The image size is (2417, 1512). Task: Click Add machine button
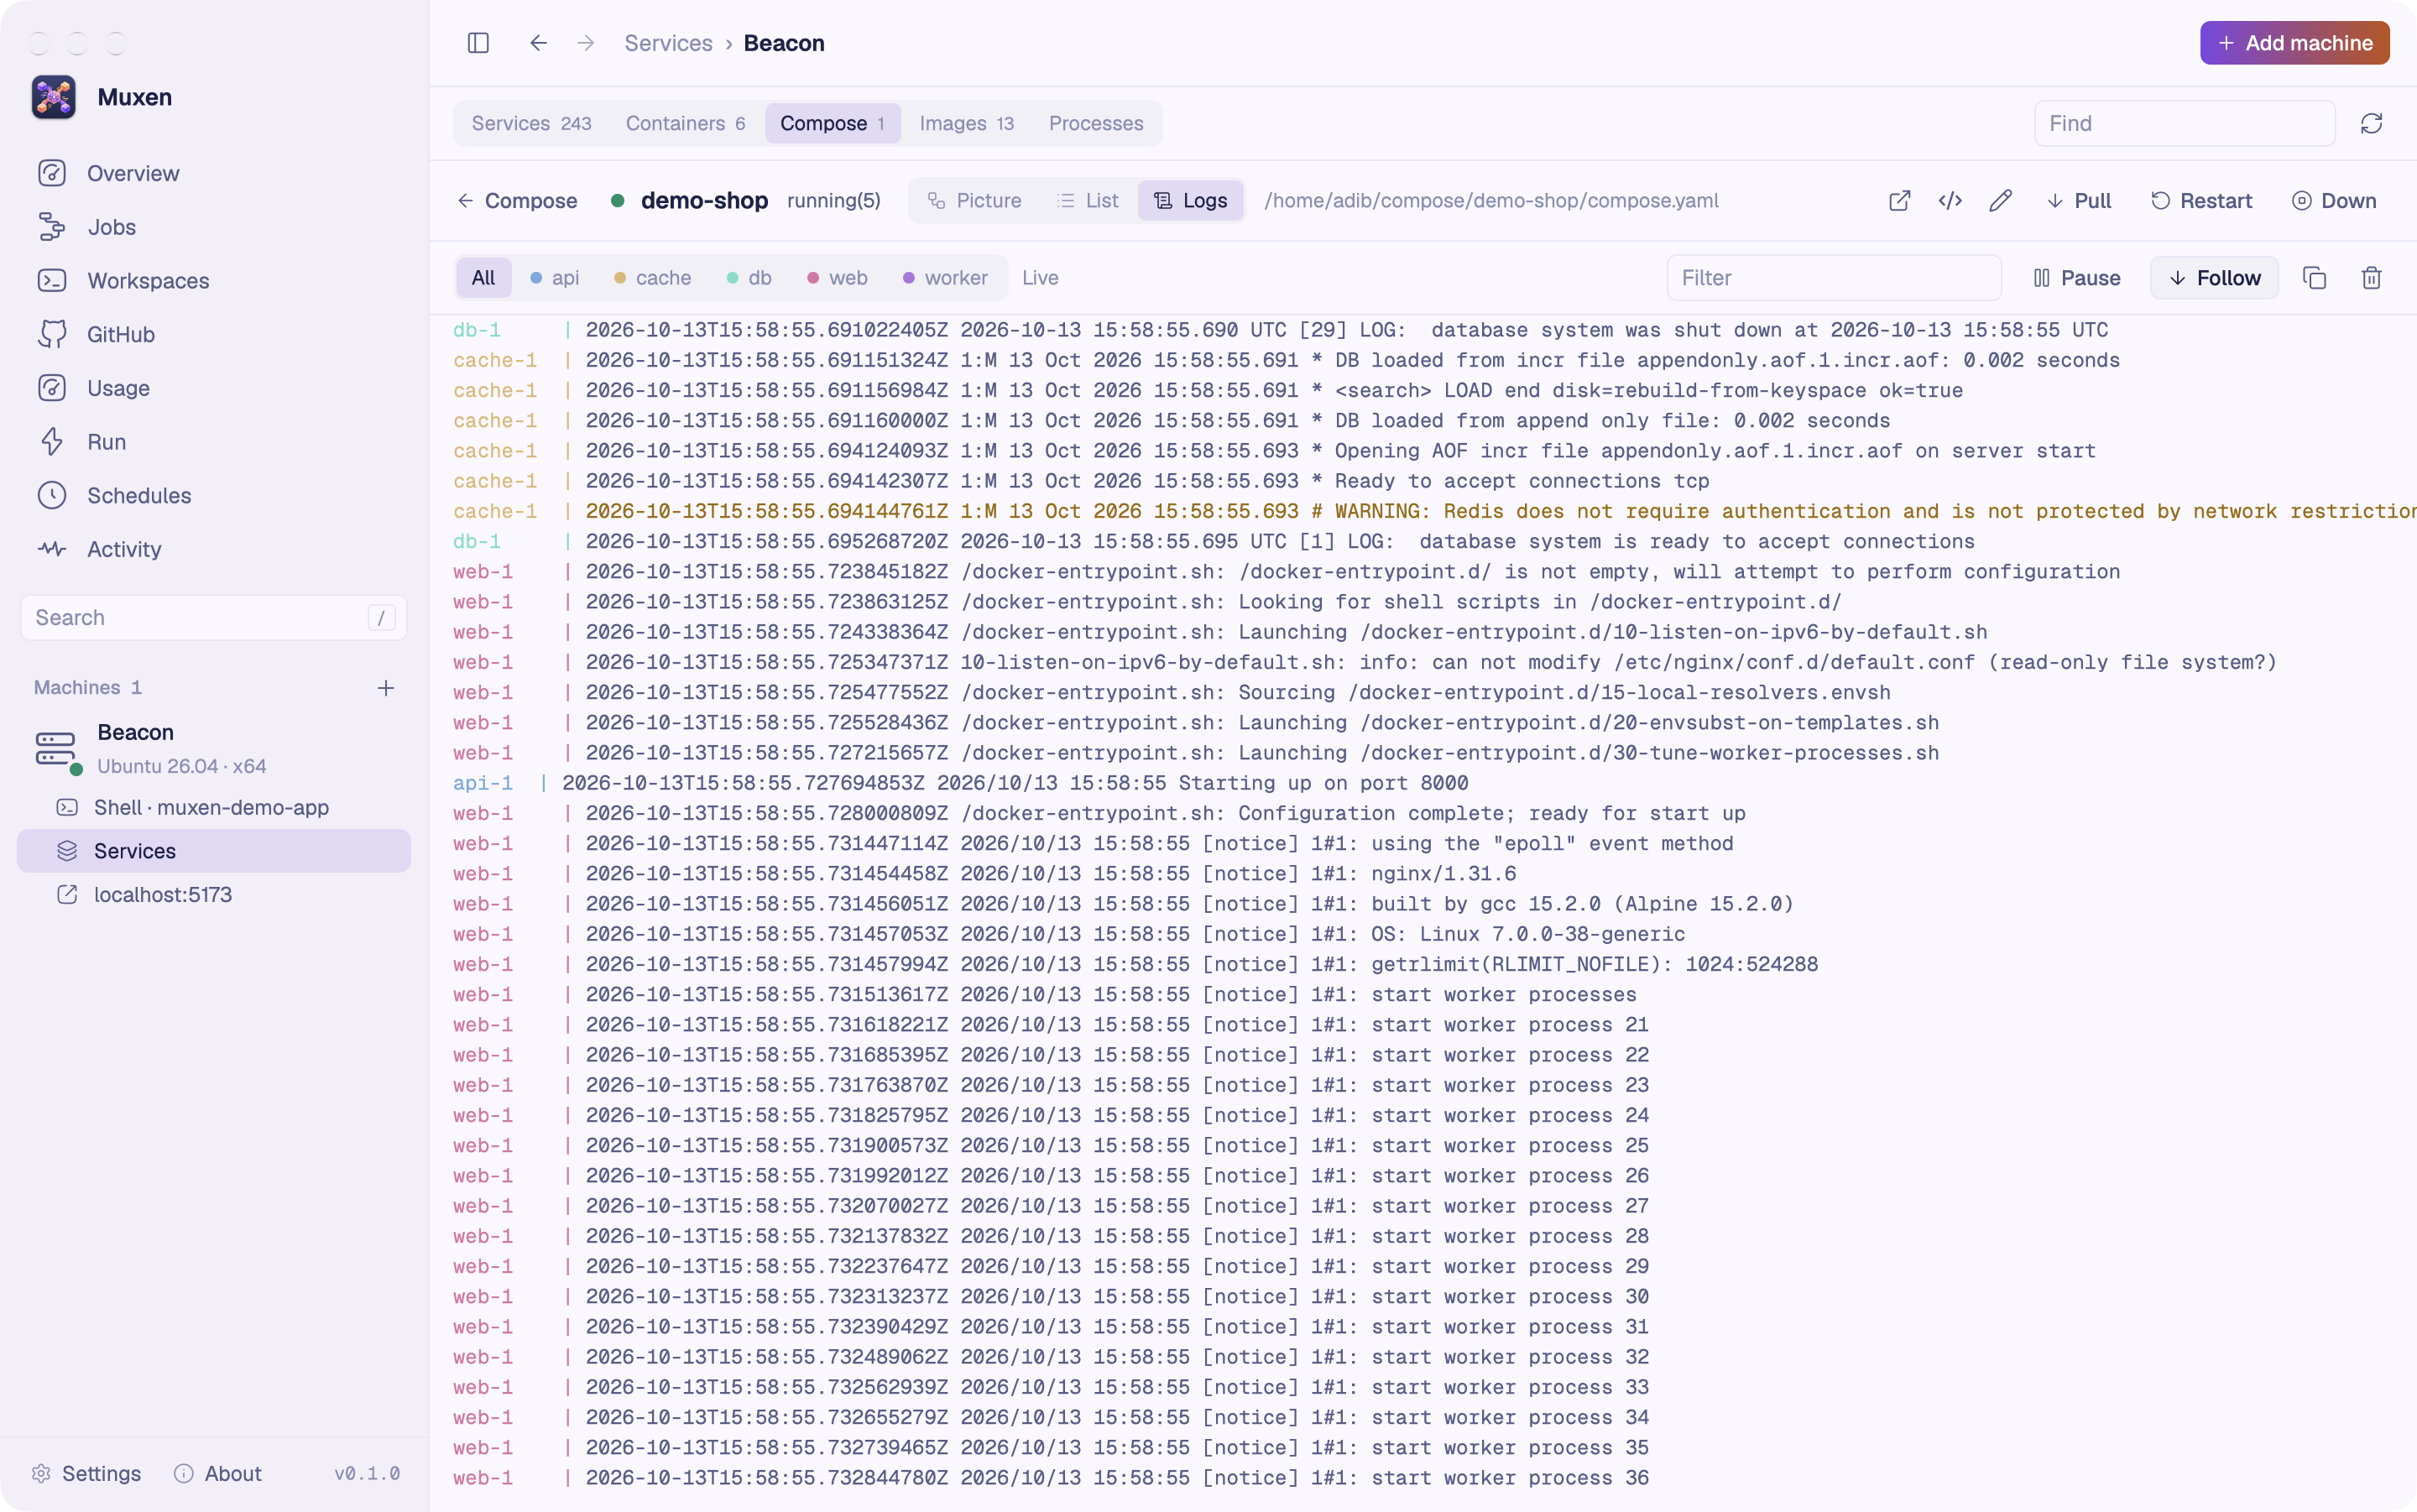pyautogui.click(x=2294, y=43)
